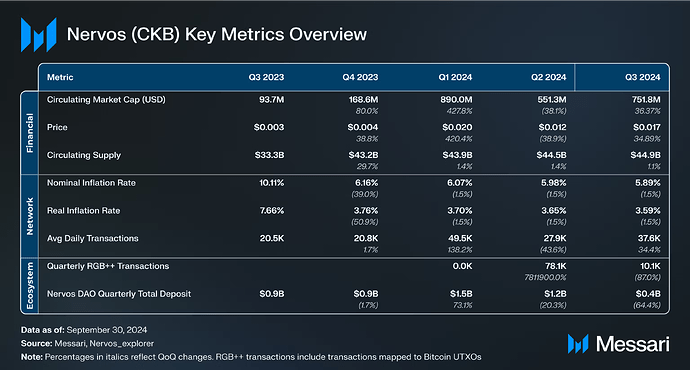
Task: Click the 751.8M market cap value
Action: point(646,100)
